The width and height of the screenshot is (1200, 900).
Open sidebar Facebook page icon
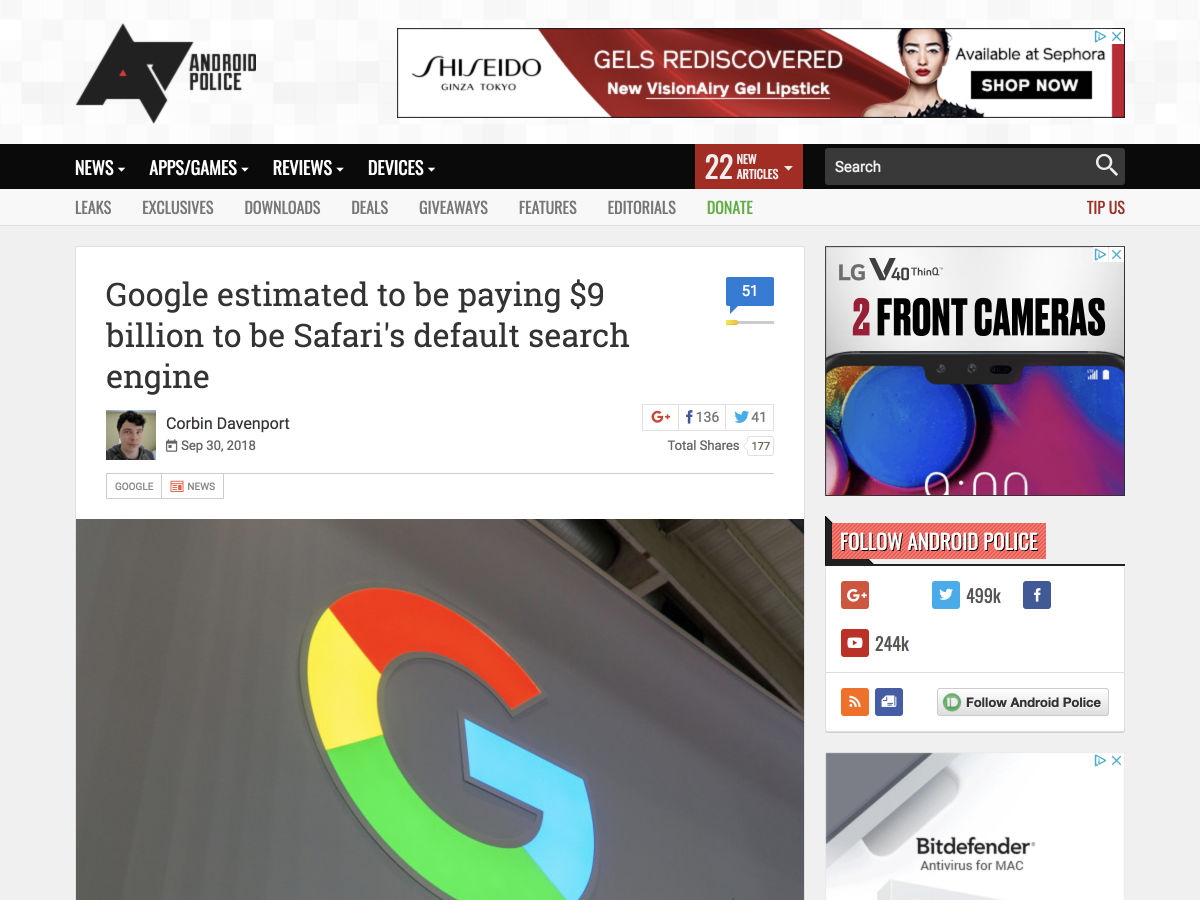coord(1037,596)
